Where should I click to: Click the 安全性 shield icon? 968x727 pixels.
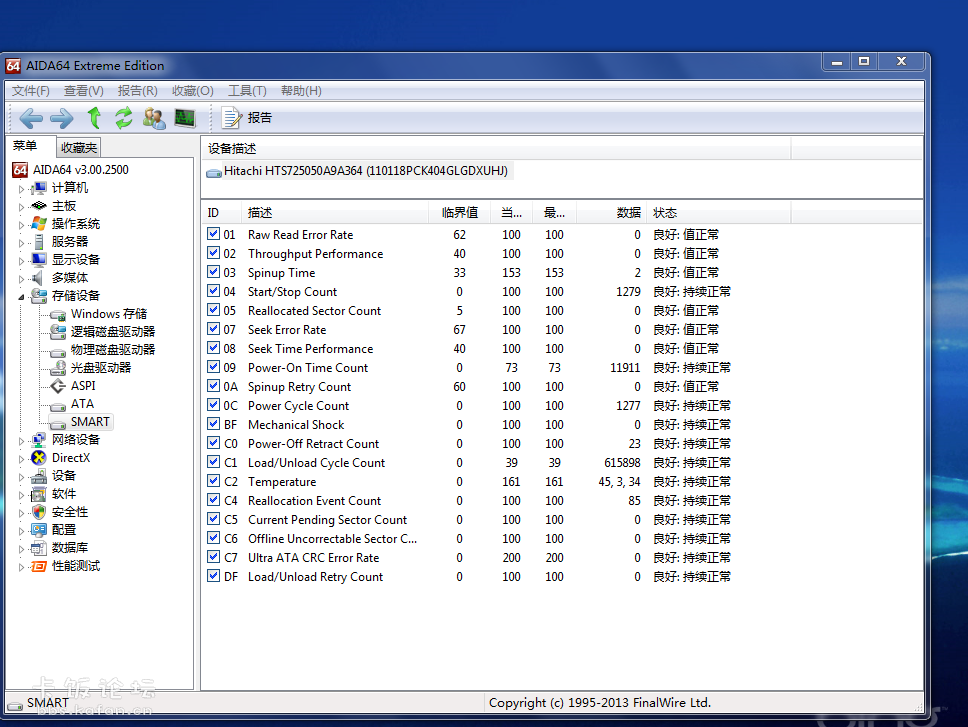39,512
